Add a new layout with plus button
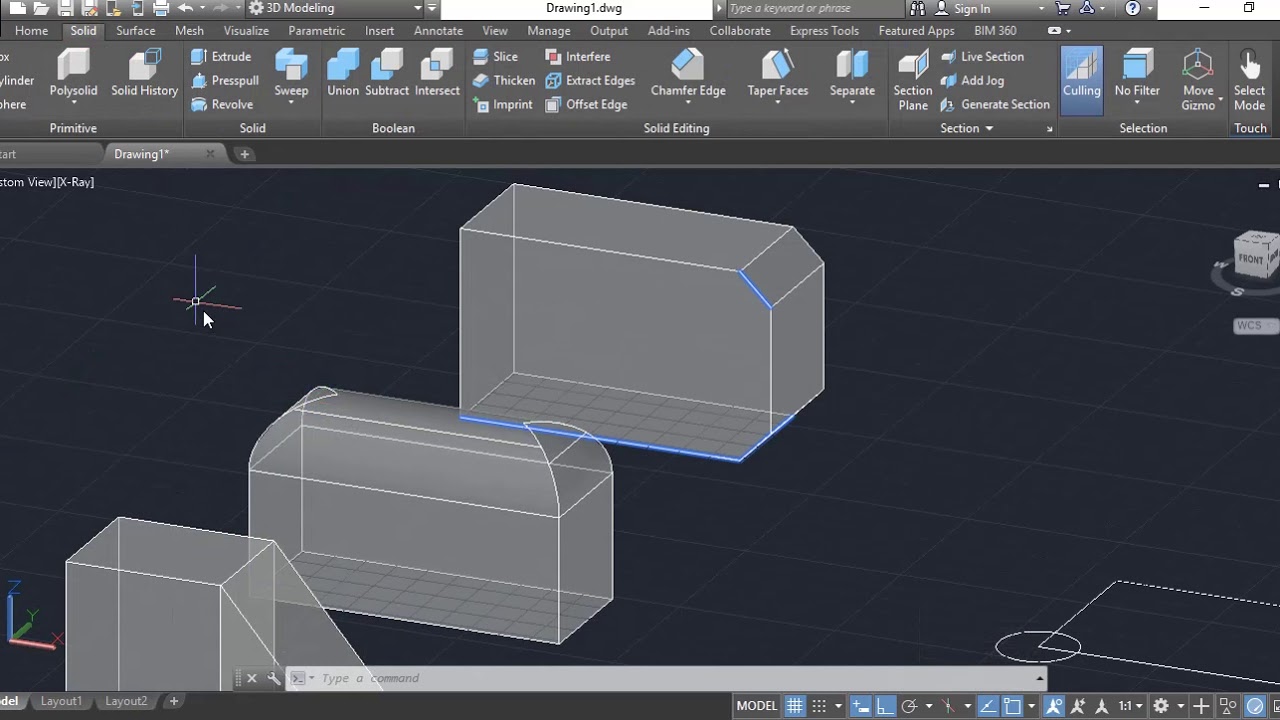Screen dimensions: 1280x720 173,701
